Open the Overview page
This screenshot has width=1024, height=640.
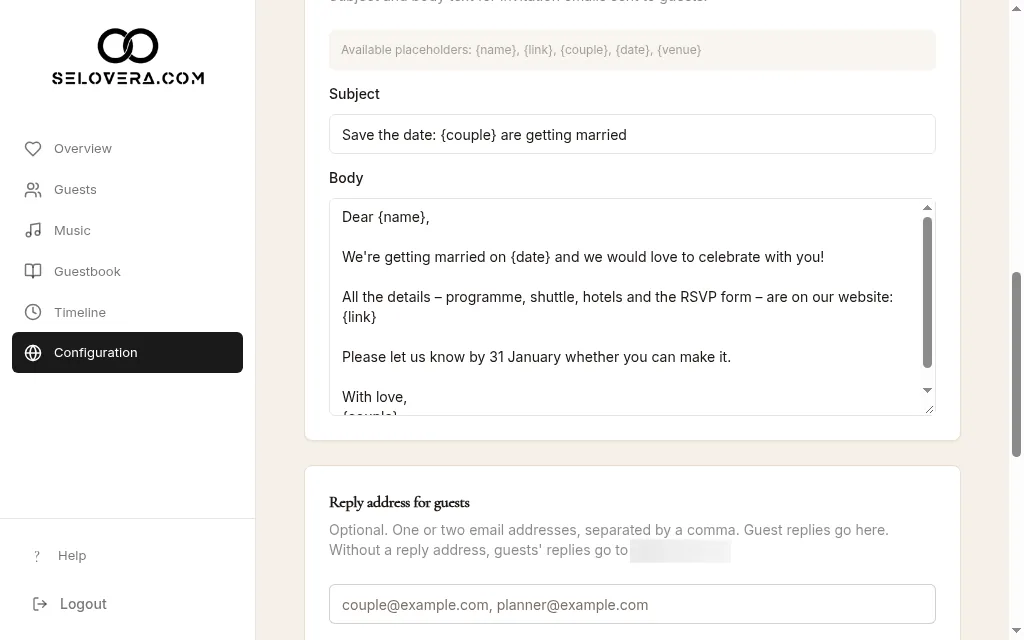(x=127, y=149)
